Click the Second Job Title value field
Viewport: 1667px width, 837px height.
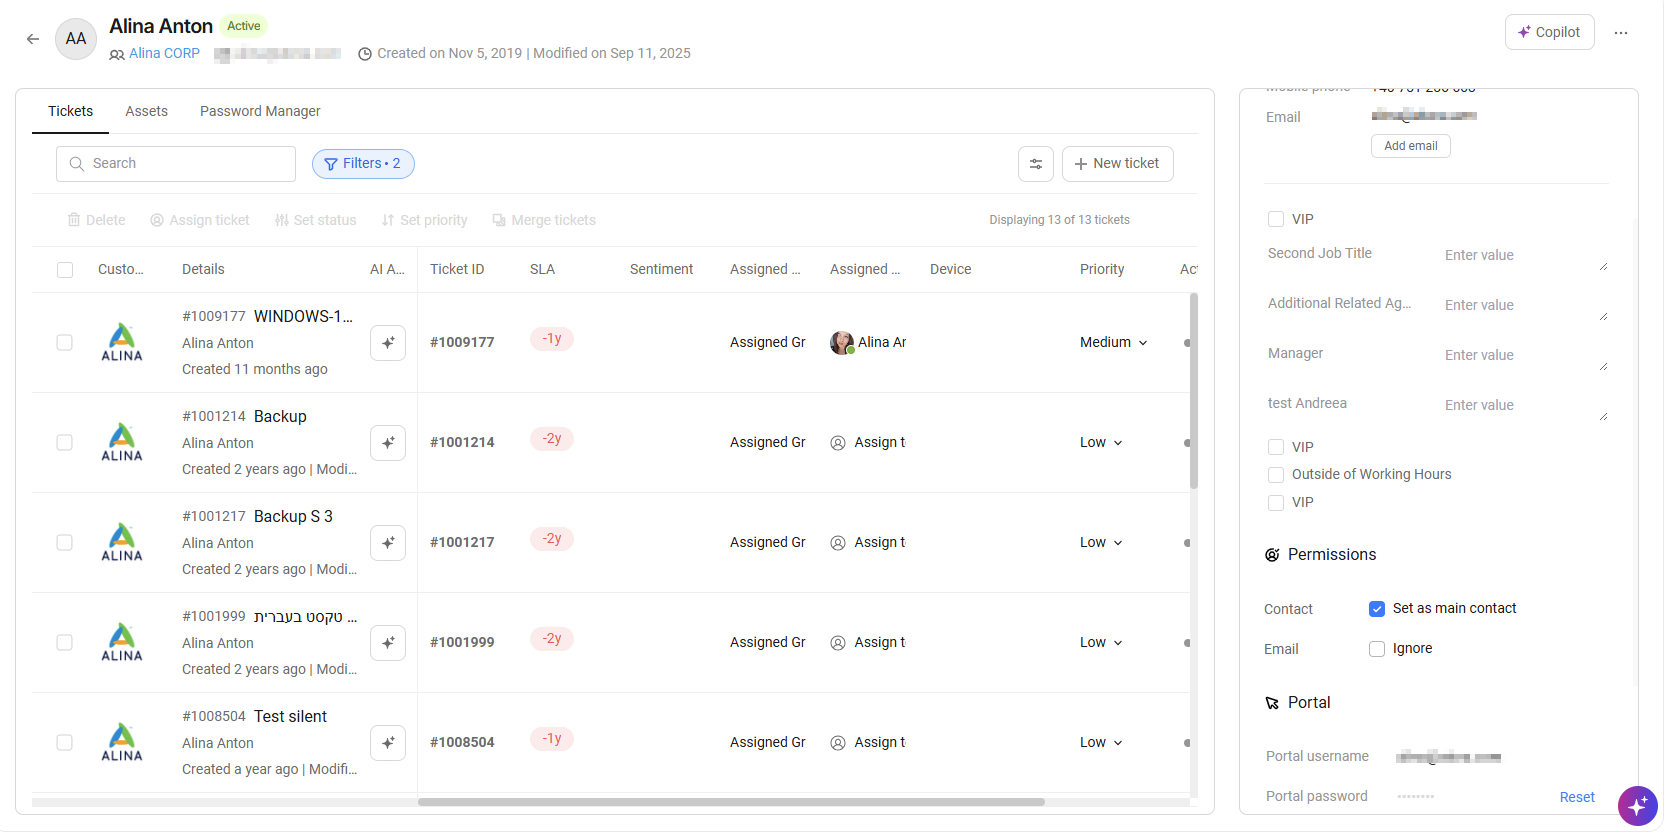1525,255
